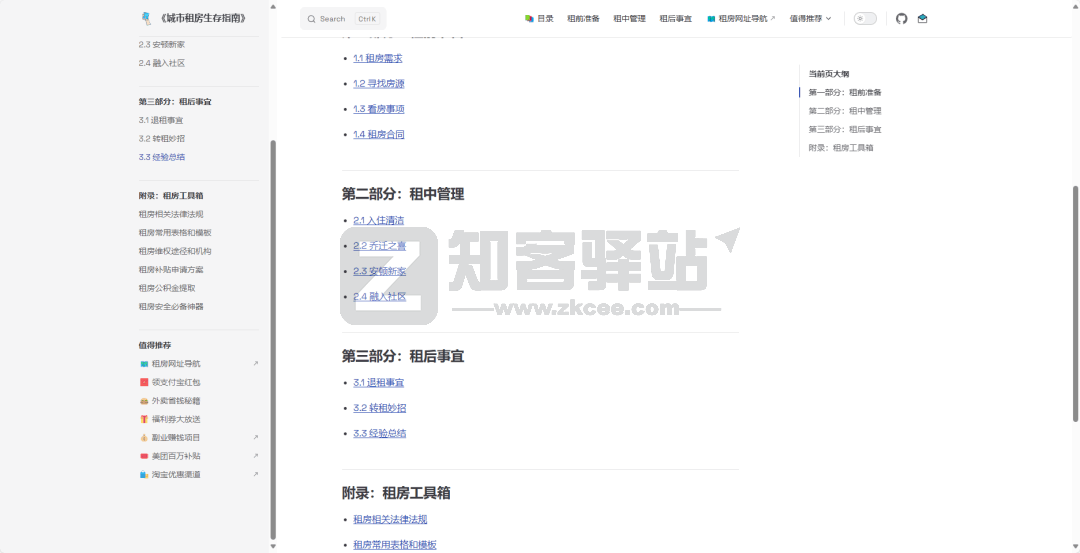
Task: Select 3.2 转租妙招 in the sidebar
Action: 162,138
